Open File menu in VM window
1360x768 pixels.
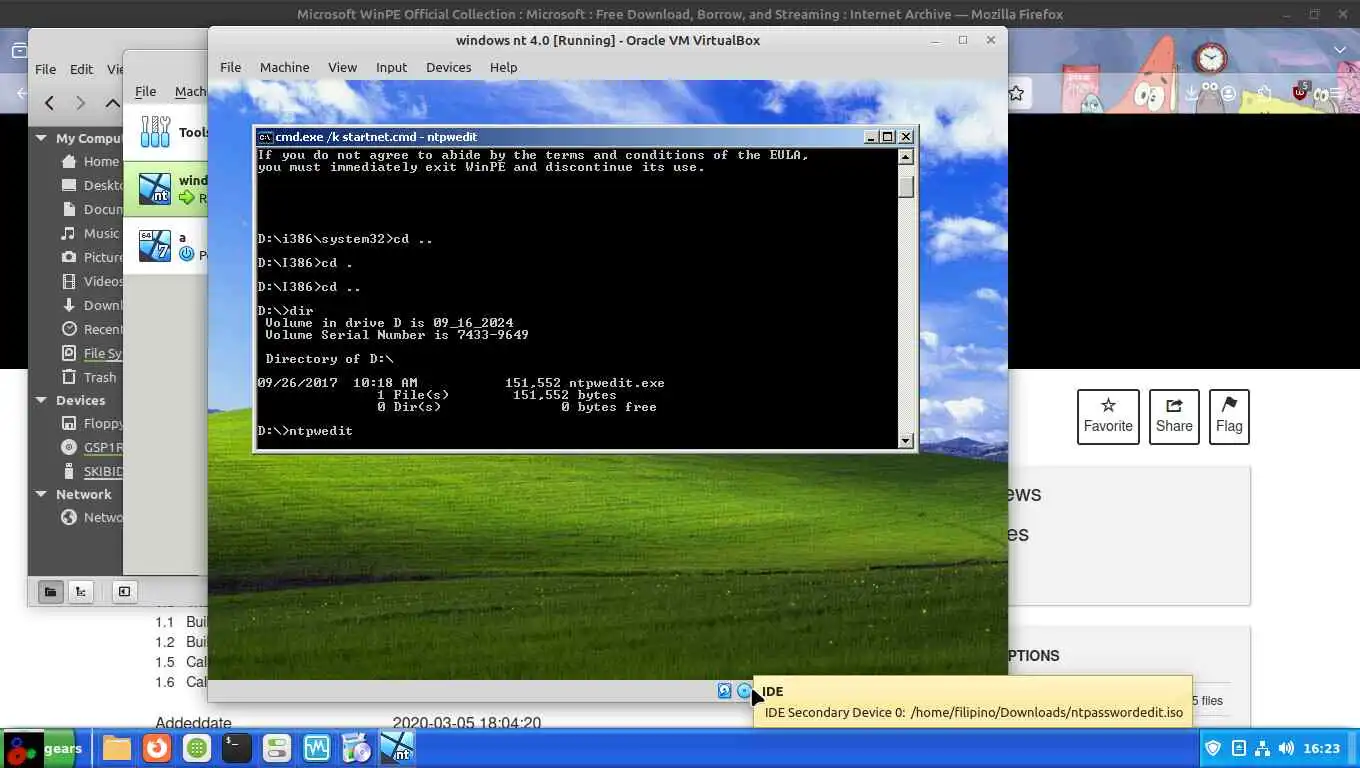[x=230, y=67]
